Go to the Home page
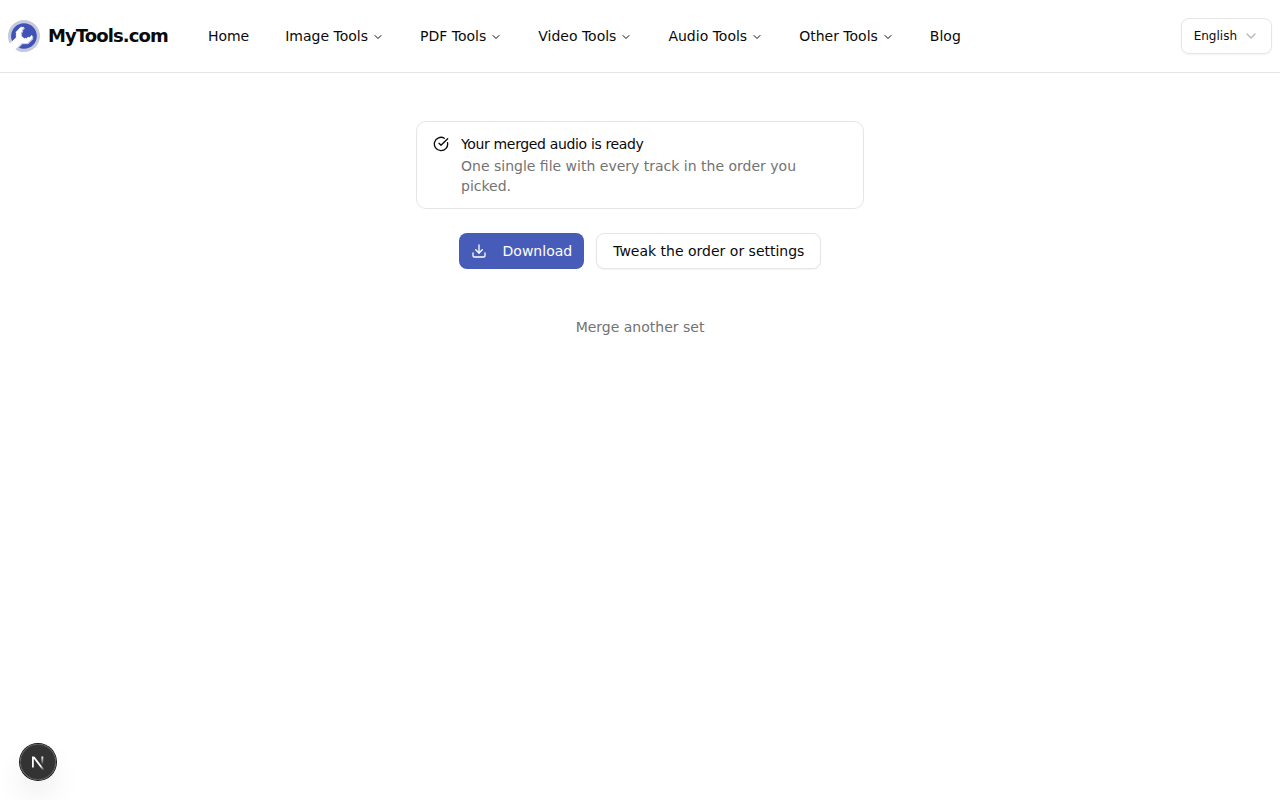Screen dimensions: 1280x800 pyautogui.click(x=228, y=36)
